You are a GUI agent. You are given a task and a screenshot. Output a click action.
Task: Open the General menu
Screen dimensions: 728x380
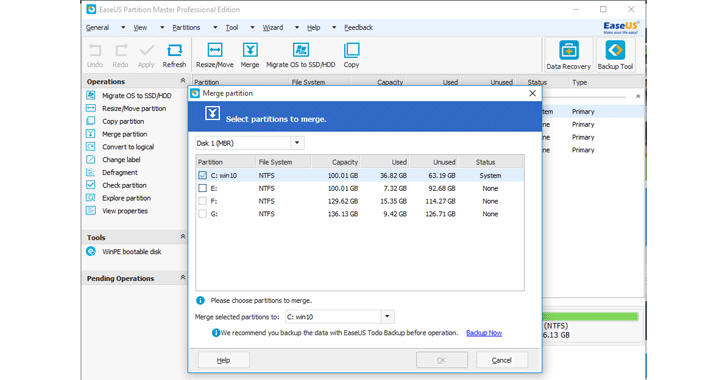tap(98, 27)
